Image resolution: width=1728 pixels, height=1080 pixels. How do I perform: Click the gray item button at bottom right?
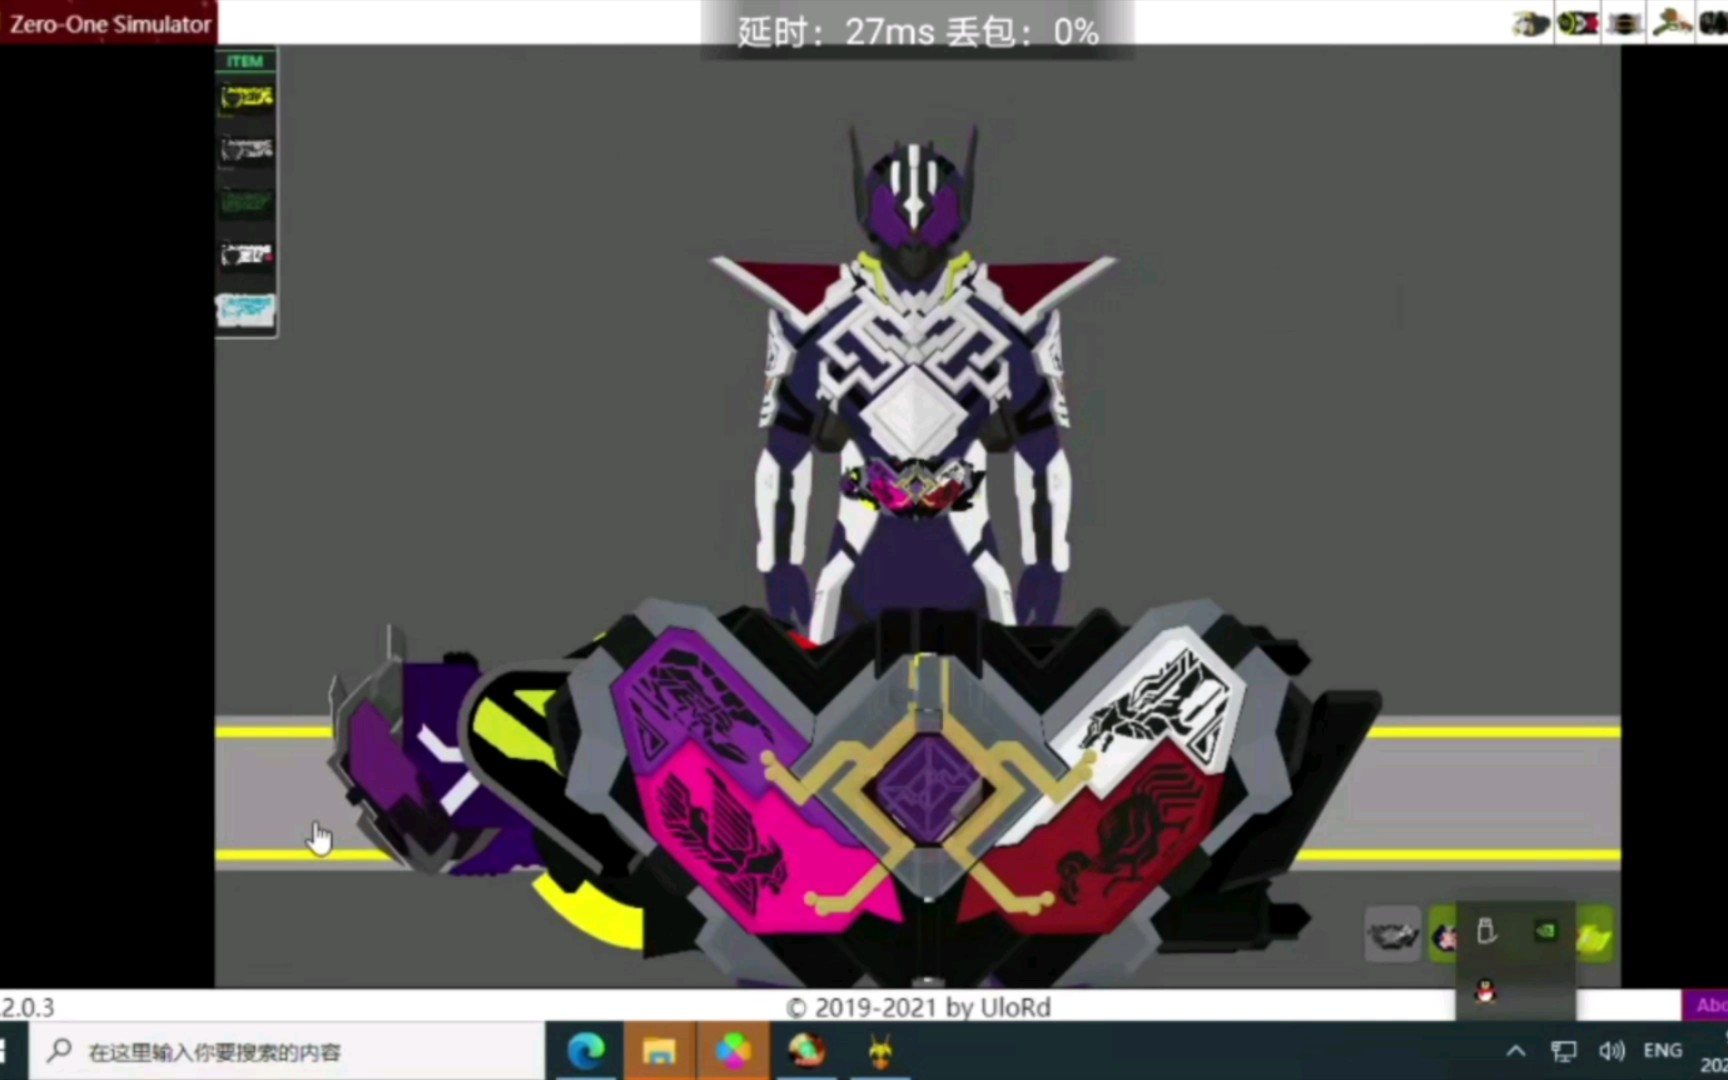point(1393,935)
